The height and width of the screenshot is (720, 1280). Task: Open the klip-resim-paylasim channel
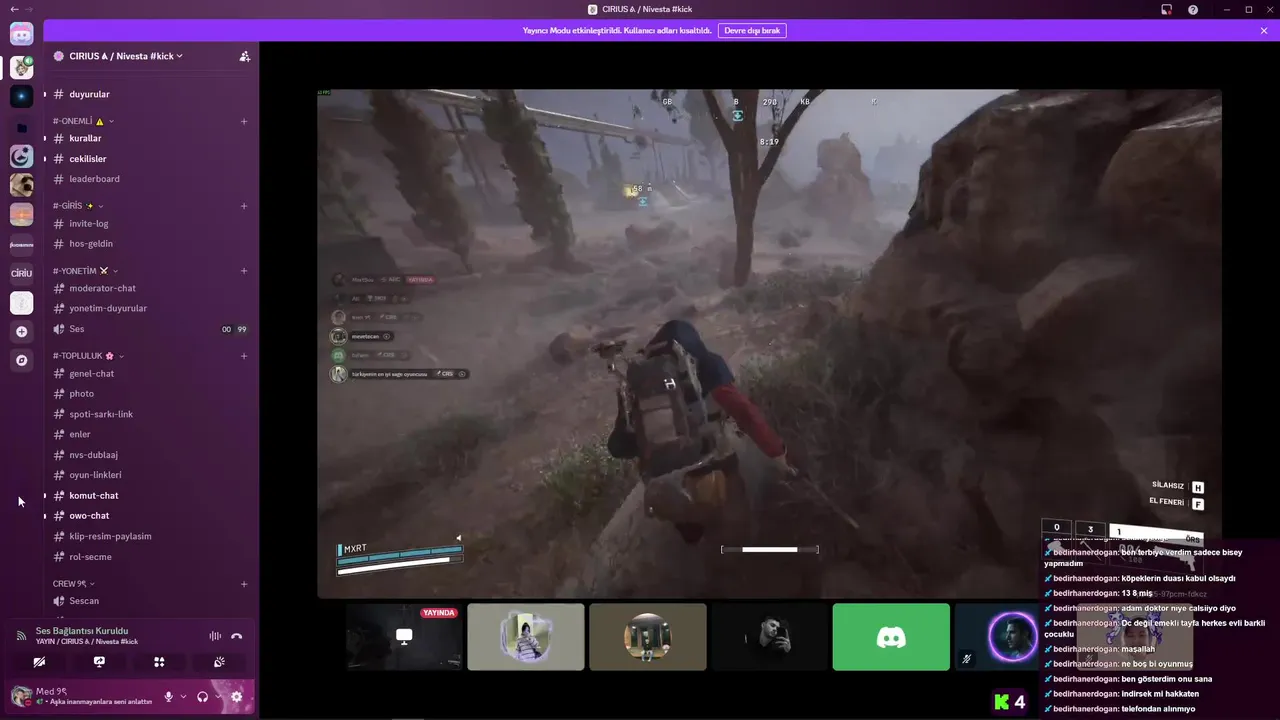click(150, 536)
